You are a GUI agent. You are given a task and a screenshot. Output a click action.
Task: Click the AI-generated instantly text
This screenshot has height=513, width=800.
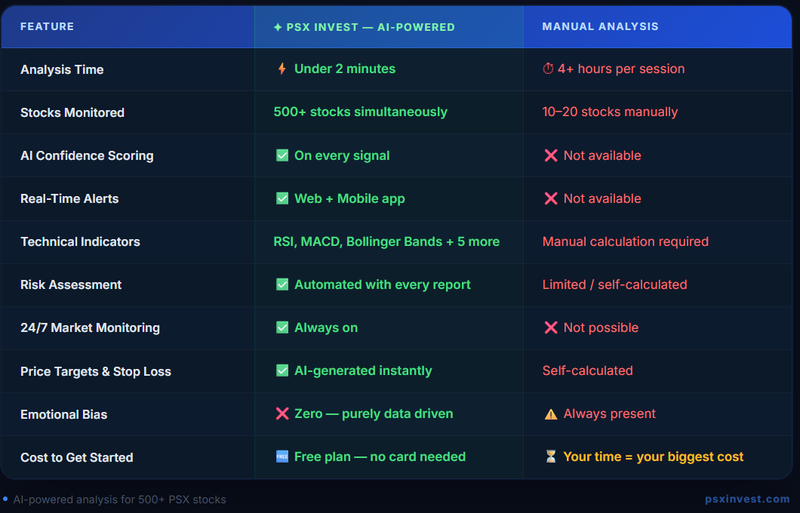pos(363,371)
